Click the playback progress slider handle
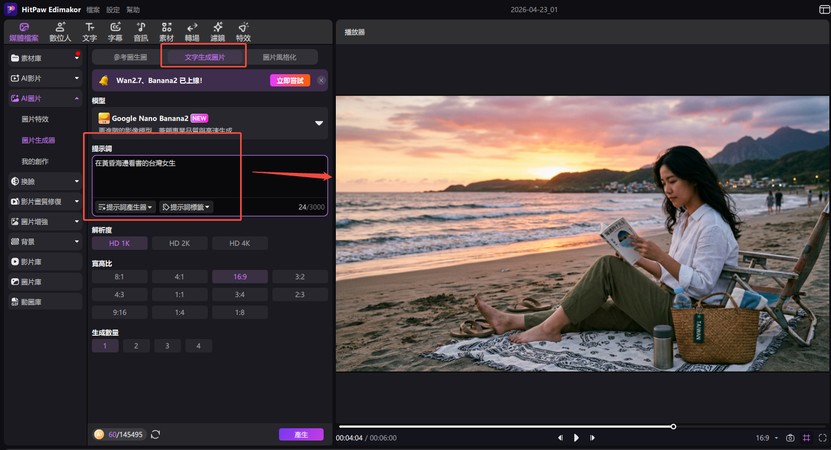 pos(673,426)
